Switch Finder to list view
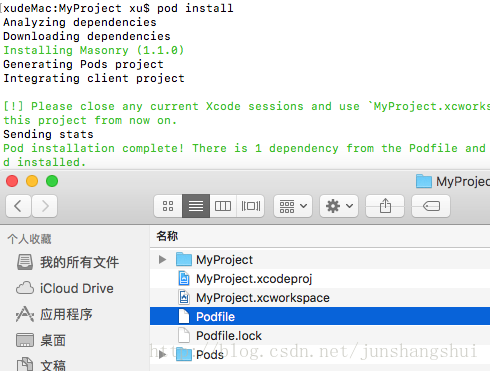The image size is (490, 371). [196, 206]
